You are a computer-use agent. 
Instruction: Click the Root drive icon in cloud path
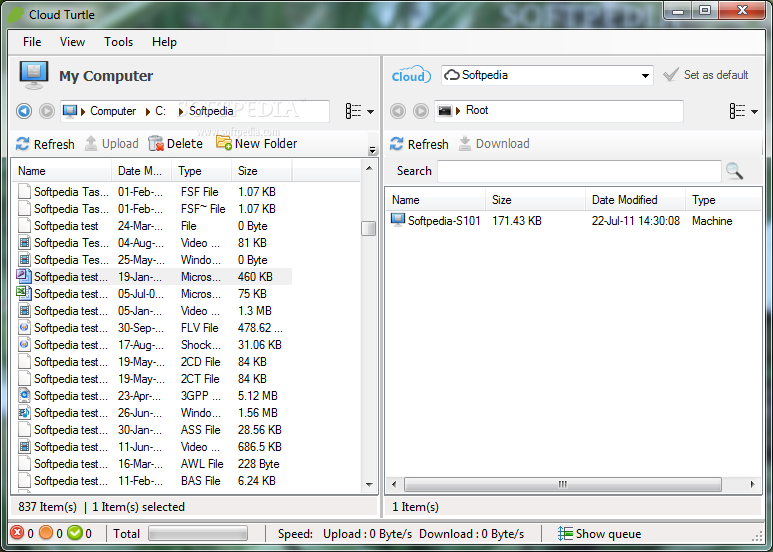[x=445, y=110]
